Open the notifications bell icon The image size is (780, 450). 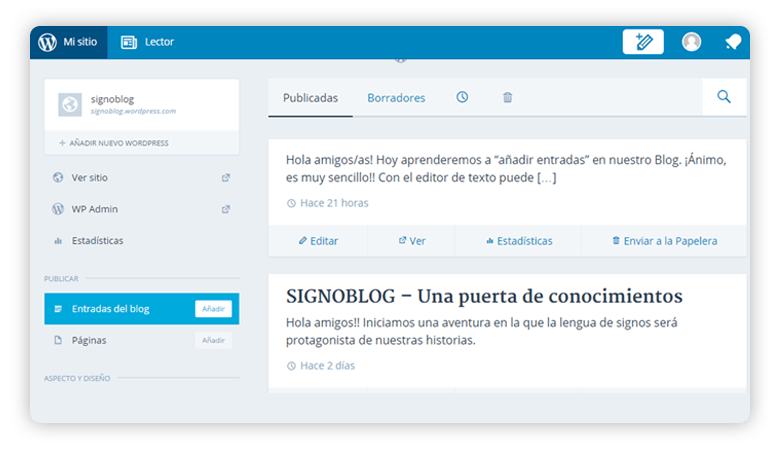733,42
